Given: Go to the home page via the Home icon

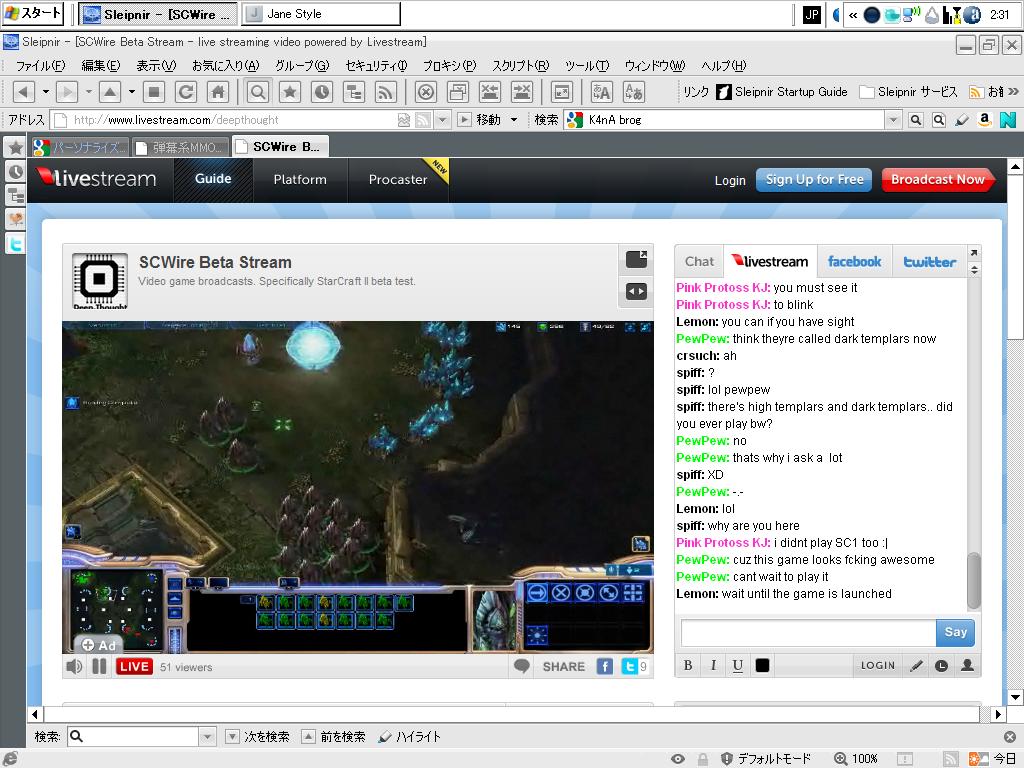Looking at the screenshot, I should click(217, 92).
